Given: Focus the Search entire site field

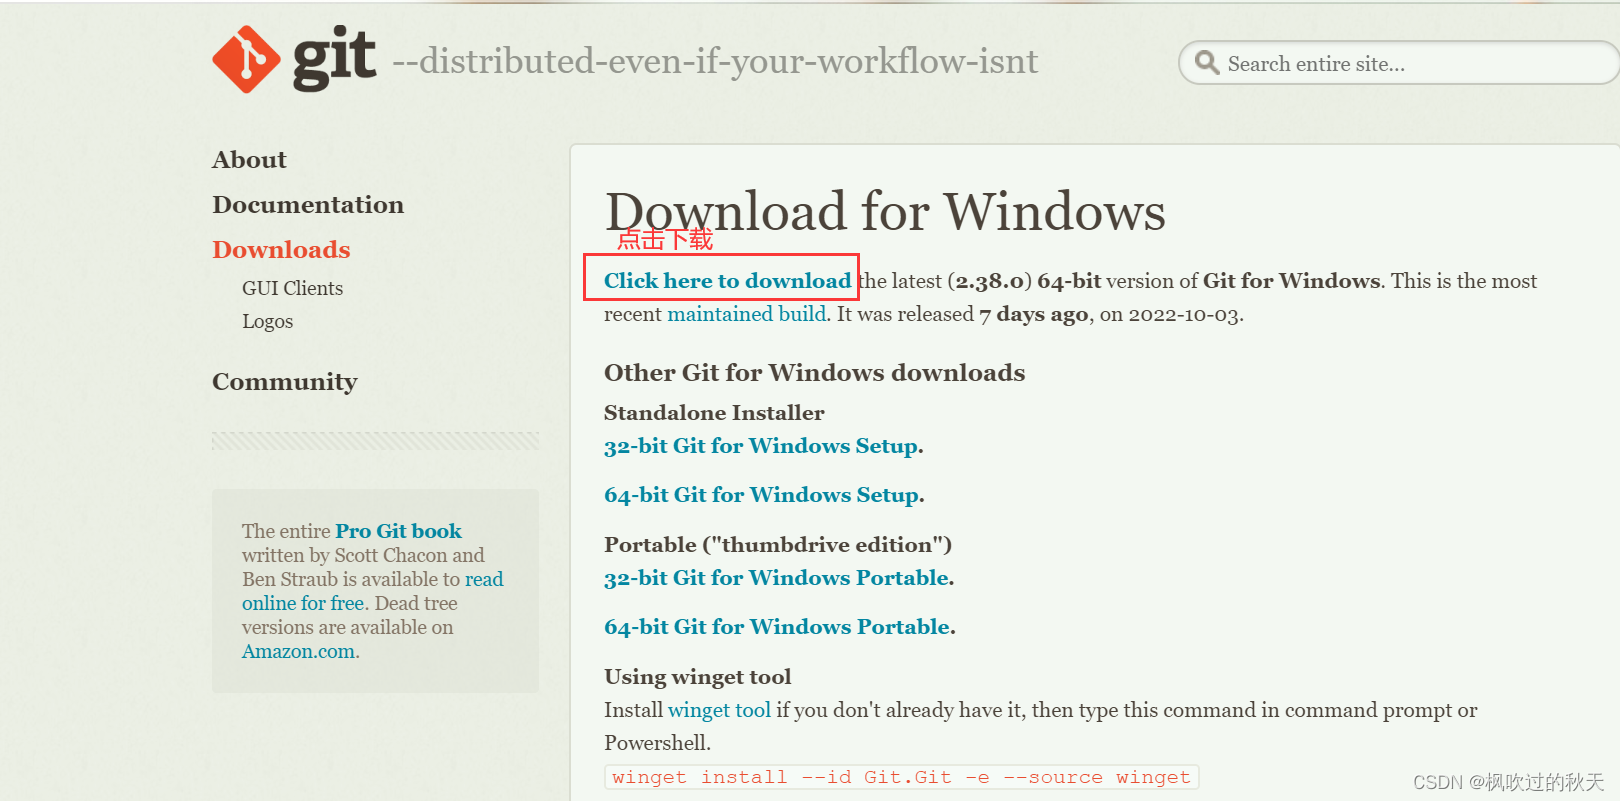Looking at the screenshot, I should (1400, 63).
